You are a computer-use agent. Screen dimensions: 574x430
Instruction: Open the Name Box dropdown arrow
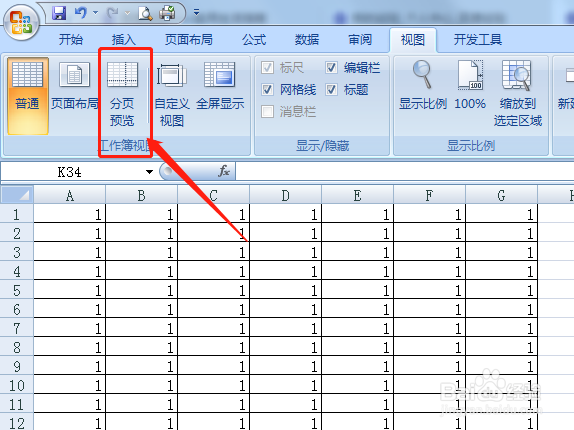(x=149, y=172)
